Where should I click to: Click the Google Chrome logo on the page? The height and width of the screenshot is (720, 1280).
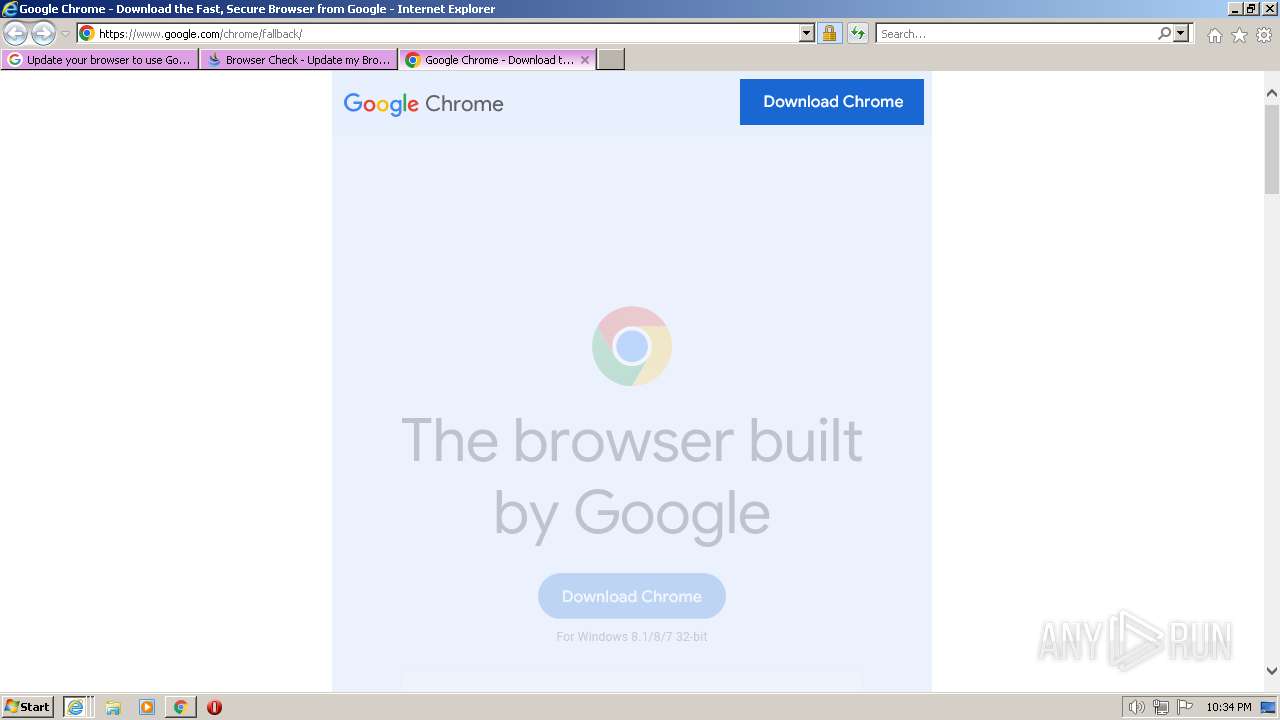pos(423,104)
